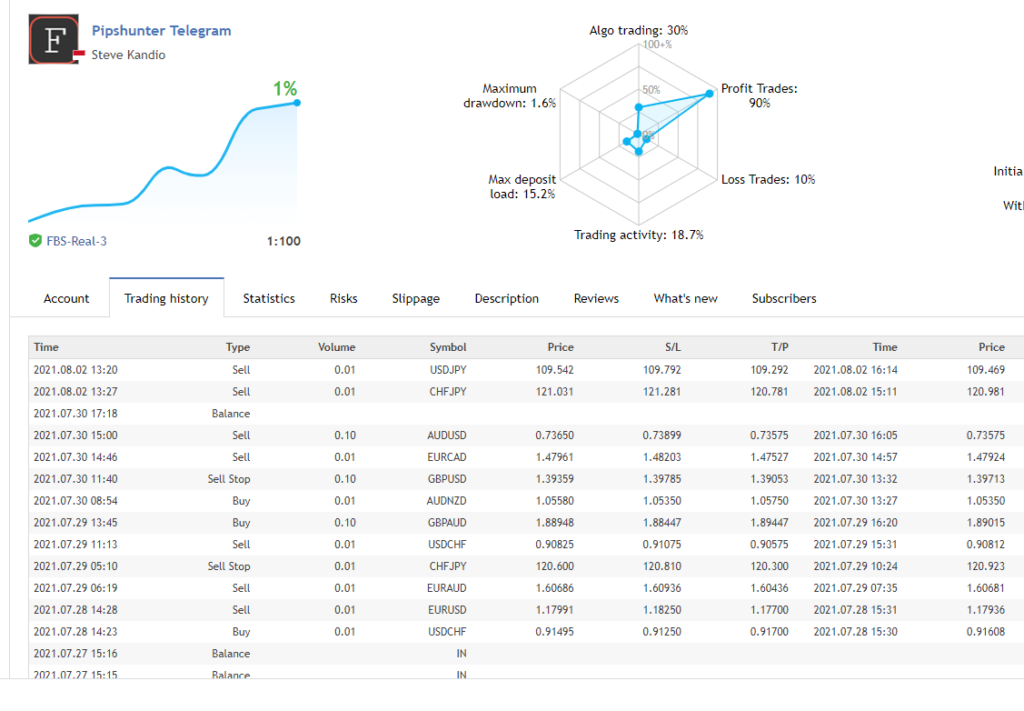Click the 121.281 stop loss value
Screen dimensions: 1024x711
pyautogui.click(x=662, y=392)
